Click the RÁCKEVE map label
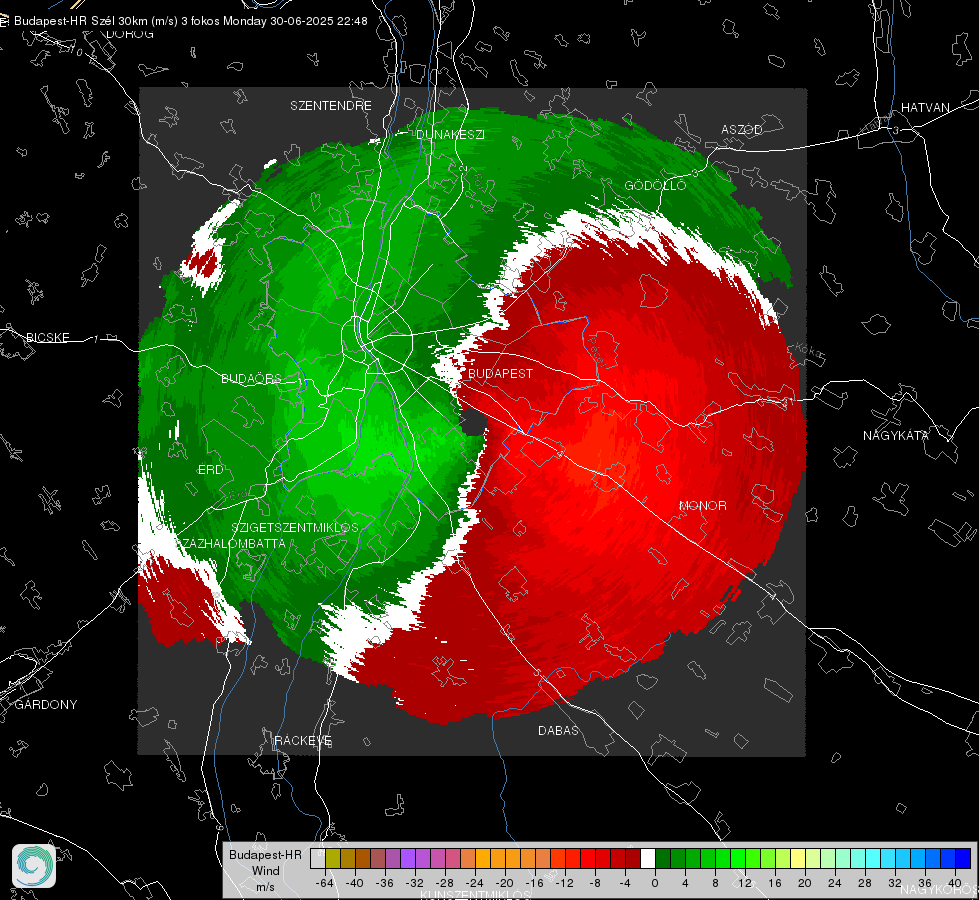979x900 pixels. 303,740
